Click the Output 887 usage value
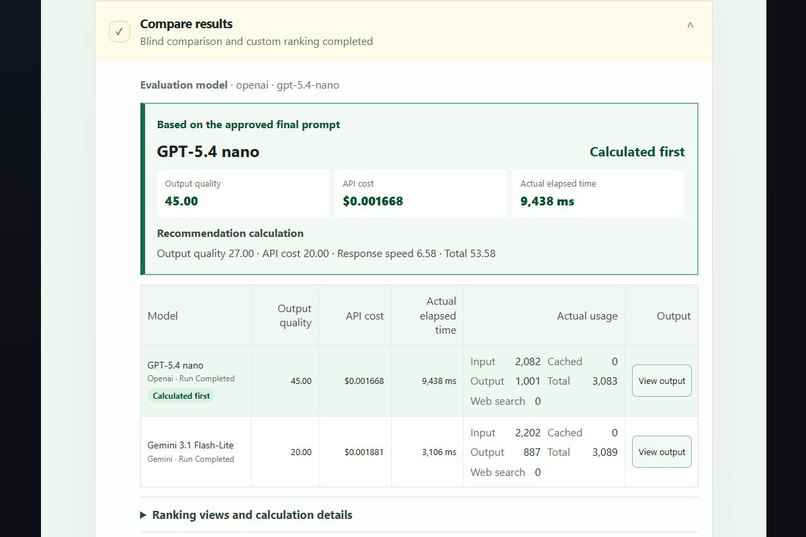 click(x=532, y=452)
